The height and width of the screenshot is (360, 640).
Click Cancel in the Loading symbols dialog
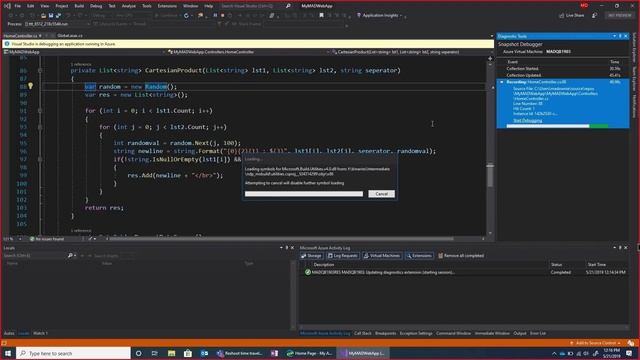click(381, 194)
